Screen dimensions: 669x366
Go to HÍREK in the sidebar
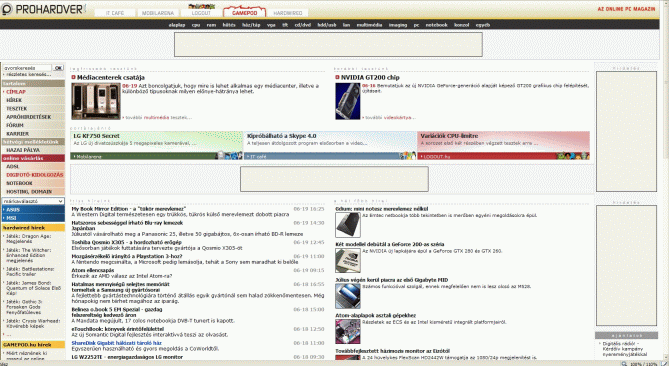pos(14,100)
